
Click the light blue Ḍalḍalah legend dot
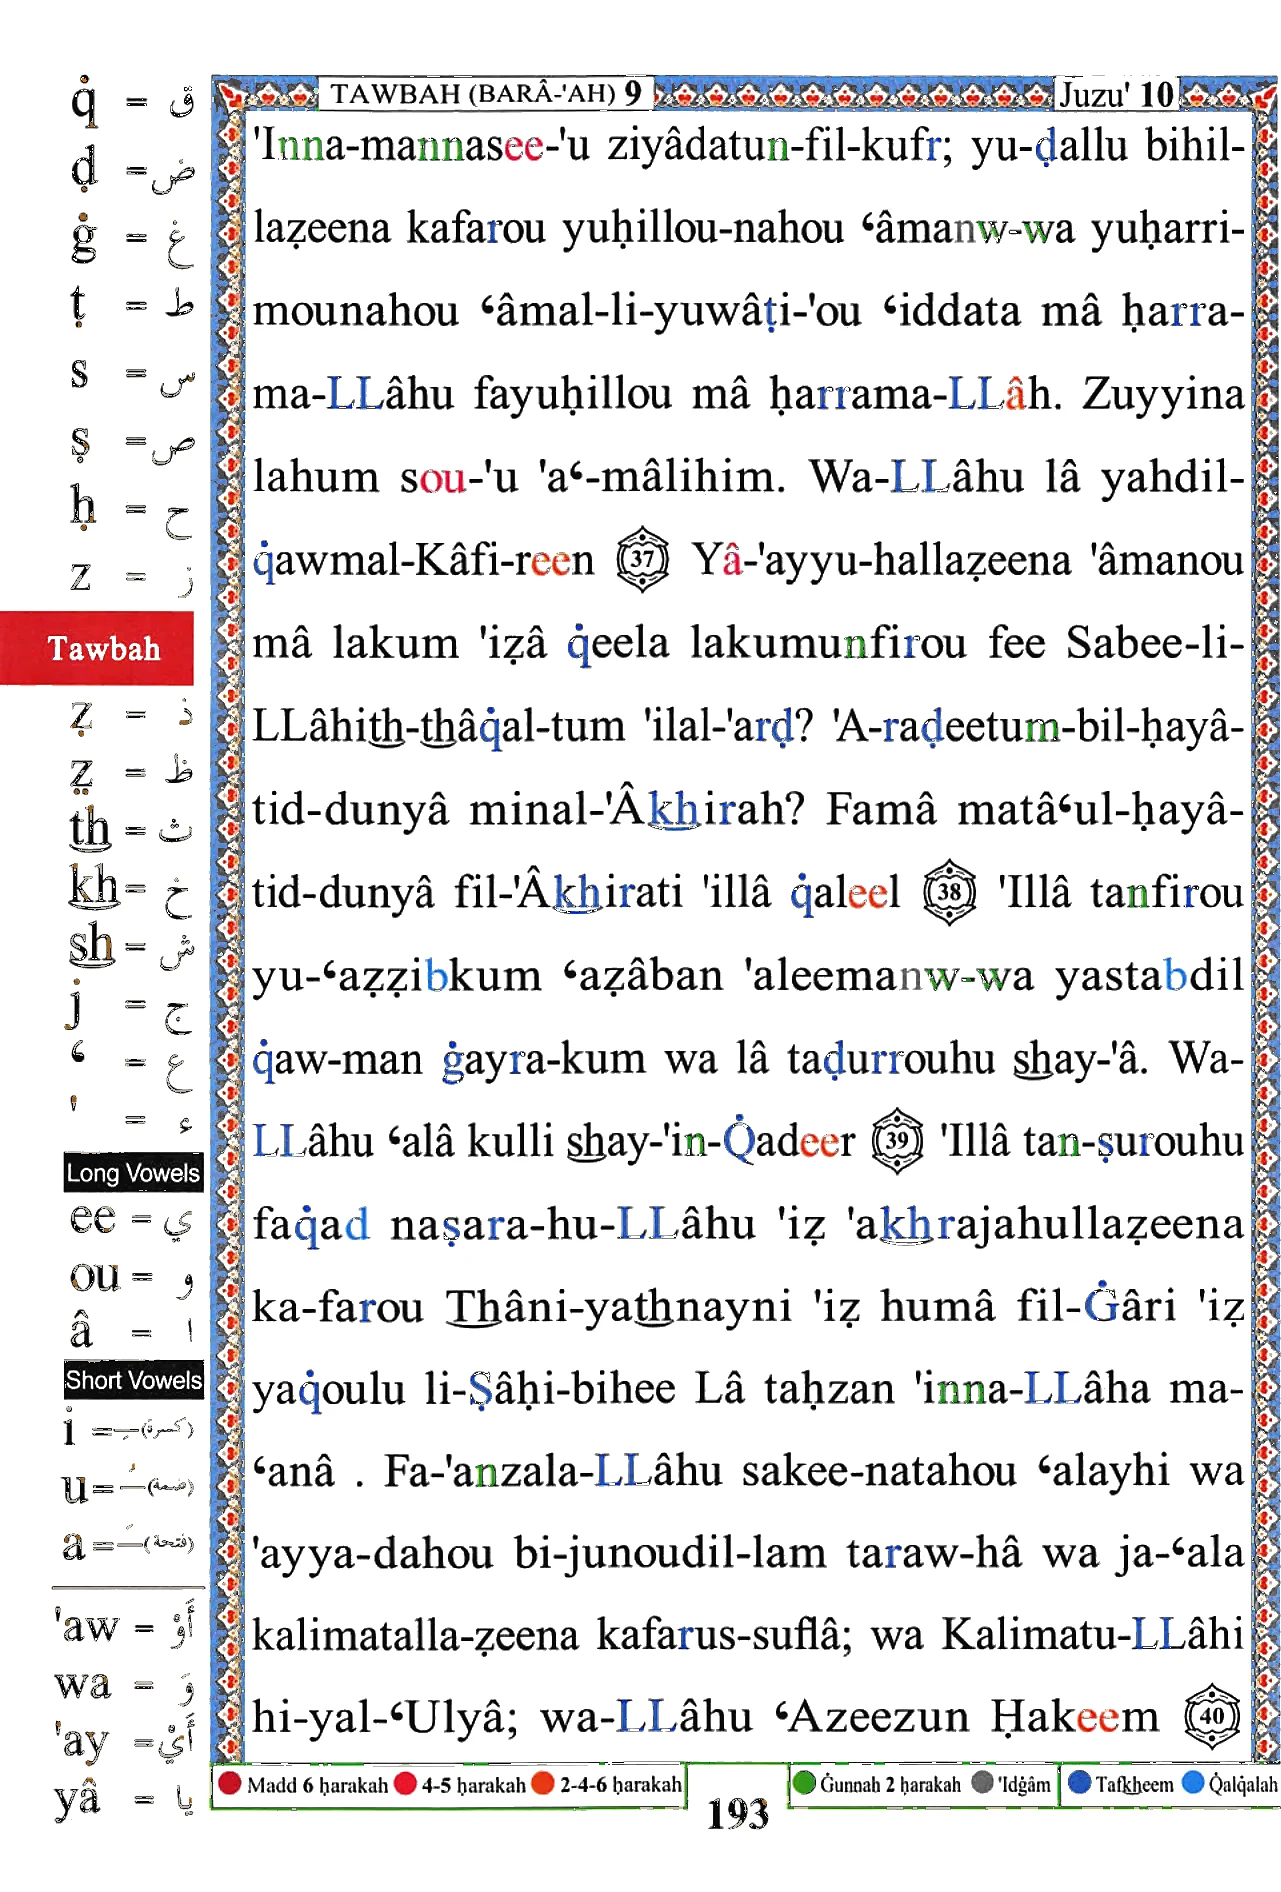[x=1193, y=1783]
